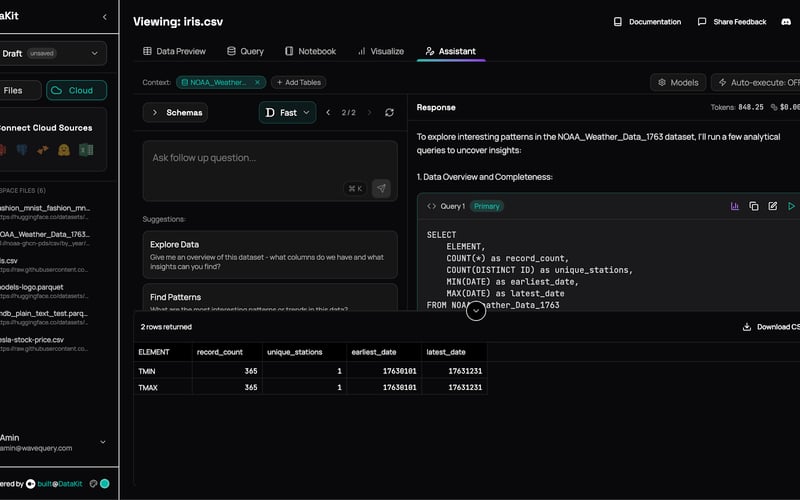Click the Primary badge on Query 1
Screen dimensions: 800x500
pyautogui.click(x=486, y=206)
